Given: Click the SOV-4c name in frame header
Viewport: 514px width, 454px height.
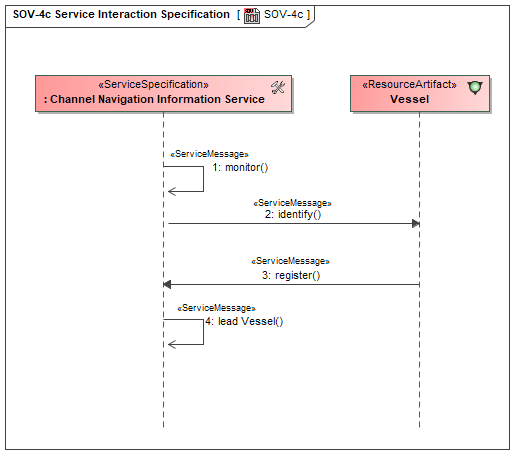Looking at the screenshot, I should (x=283, y=14).
